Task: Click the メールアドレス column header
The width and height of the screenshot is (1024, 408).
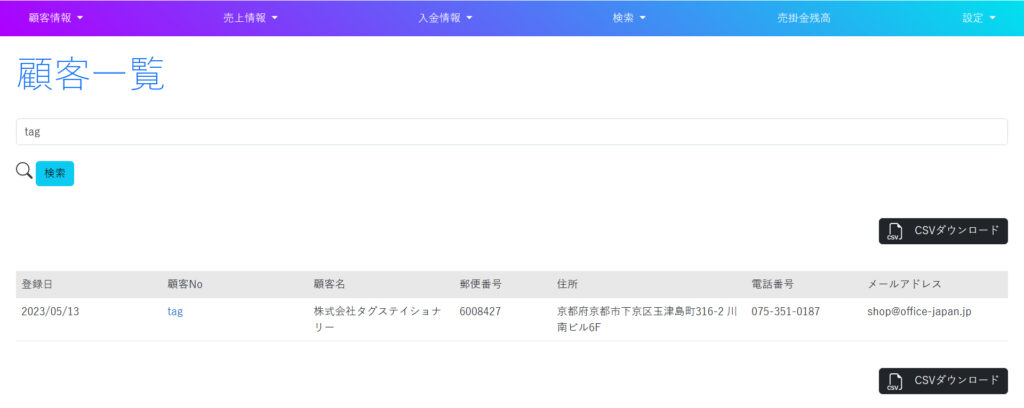Action: click(904, 285)
